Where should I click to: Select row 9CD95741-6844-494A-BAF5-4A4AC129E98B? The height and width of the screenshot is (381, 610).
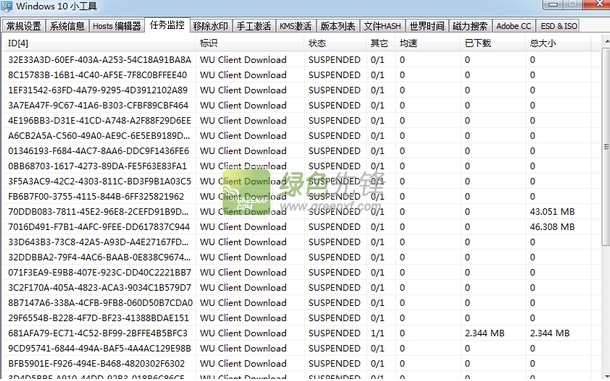tap(302, 348)
